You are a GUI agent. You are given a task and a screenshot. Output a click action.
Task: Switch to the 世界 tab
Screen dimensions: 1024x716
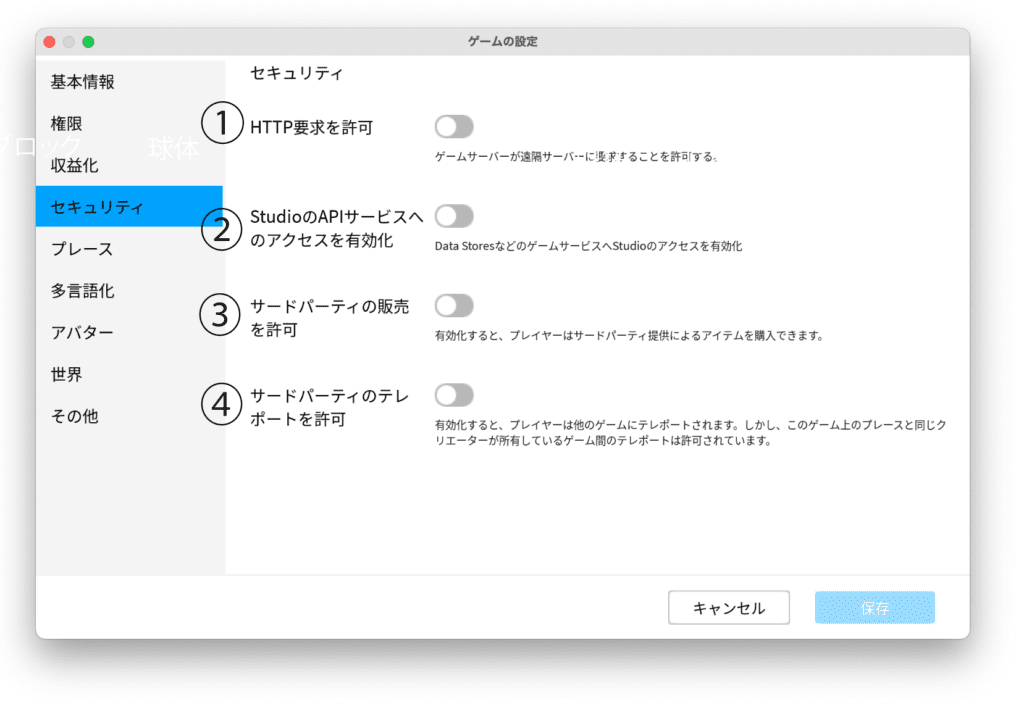pyautogui.click(x=67, y=375)
